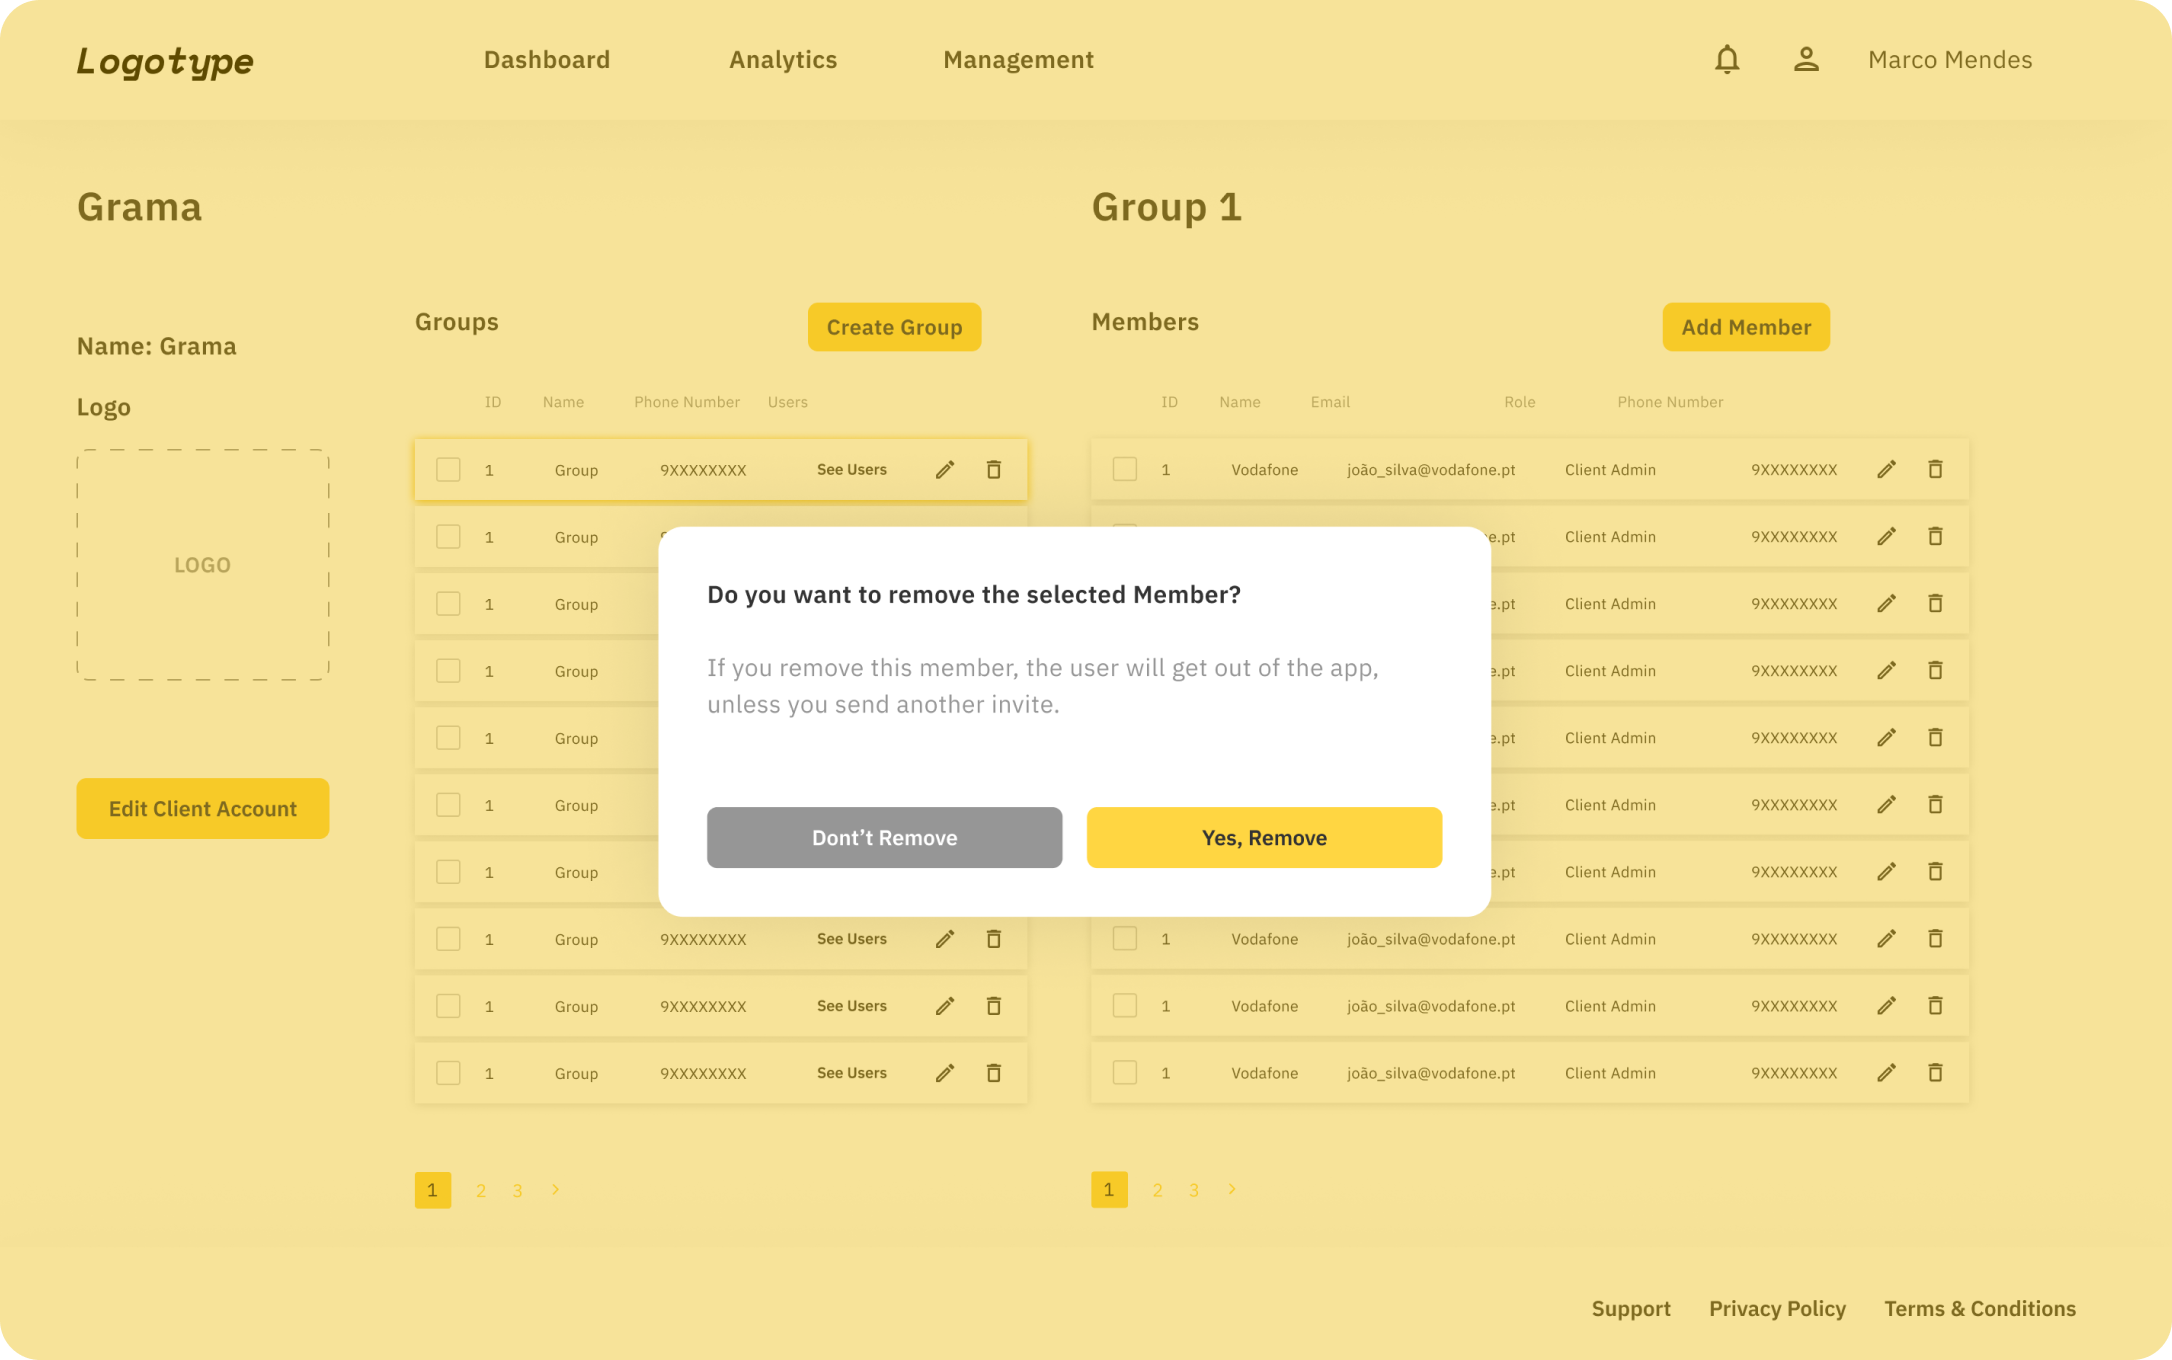Viewport: 2172px width, 1360px height.
Task: Click 'Yes, Remove' to confirm member removal
Action: coord(1264,835)
